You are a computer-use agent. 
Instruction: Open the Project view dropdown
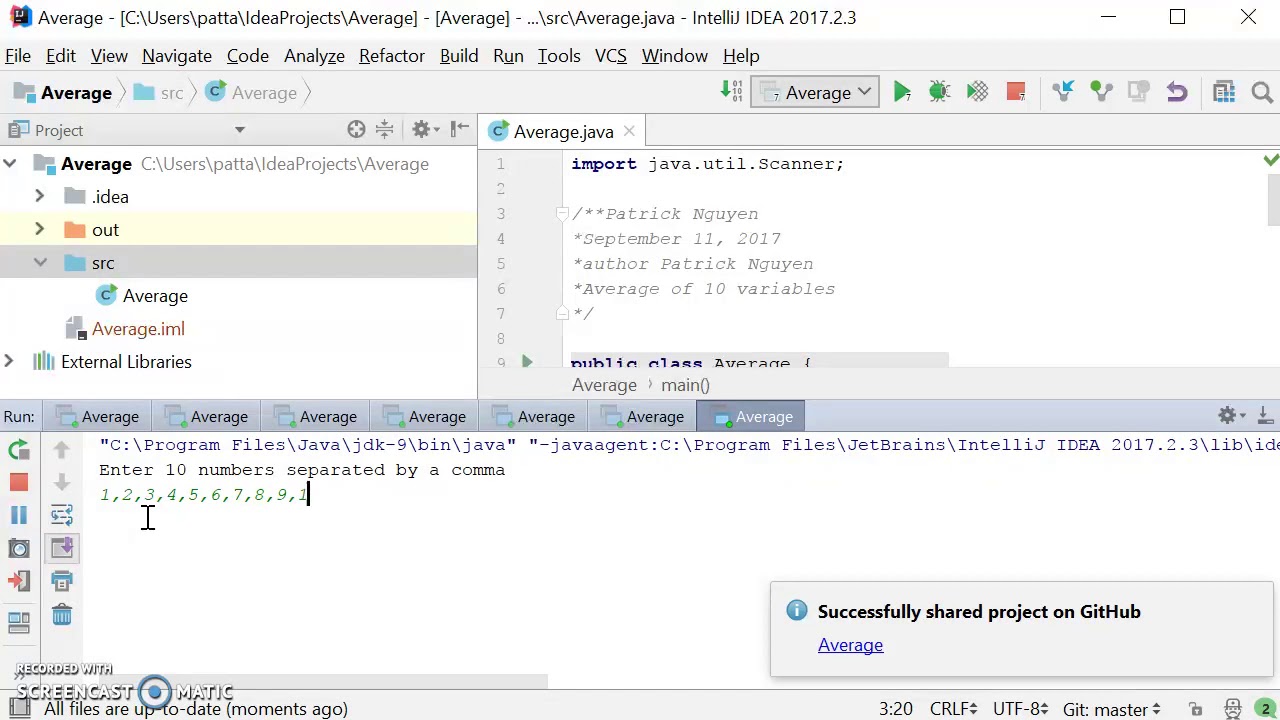tap(239, 130)
